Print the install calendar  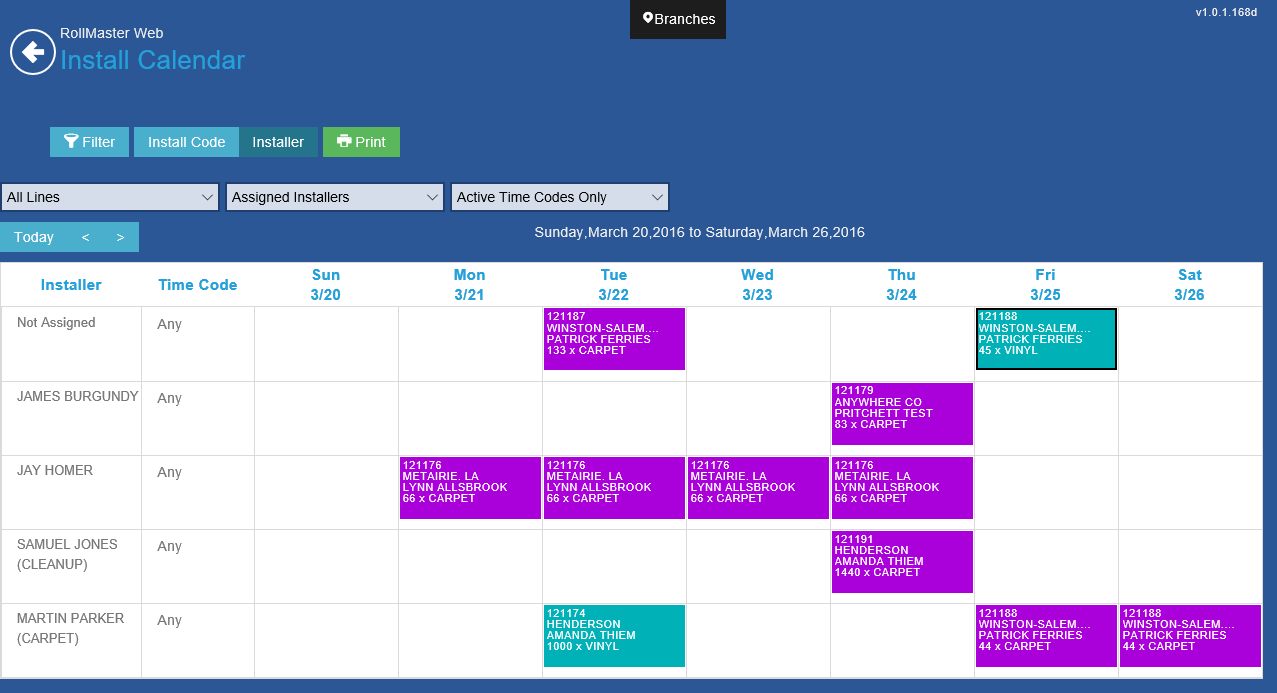[361, 142]
